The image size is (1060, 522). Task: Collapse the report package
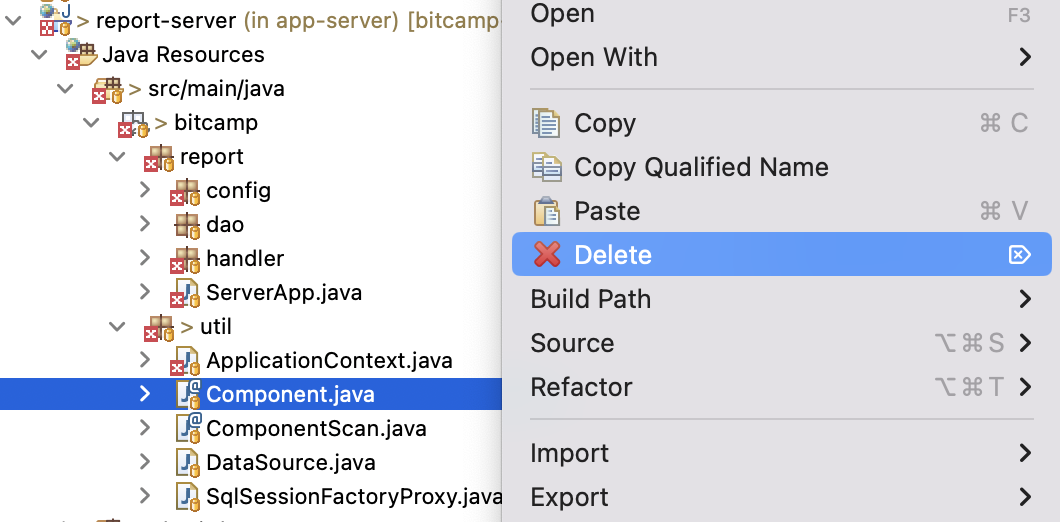(117, 157)
